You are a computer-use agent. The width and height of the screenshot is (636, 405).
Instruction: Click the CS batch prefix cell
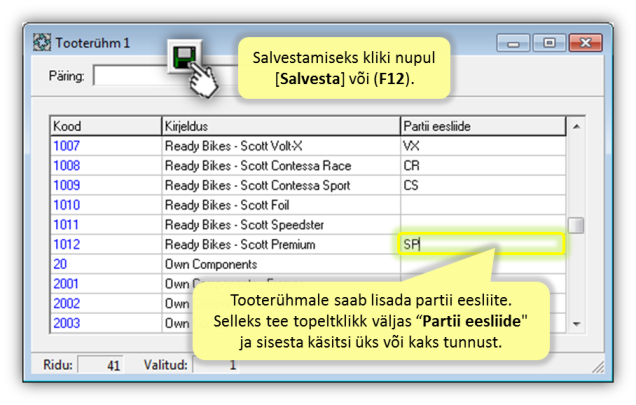[483, 185]
